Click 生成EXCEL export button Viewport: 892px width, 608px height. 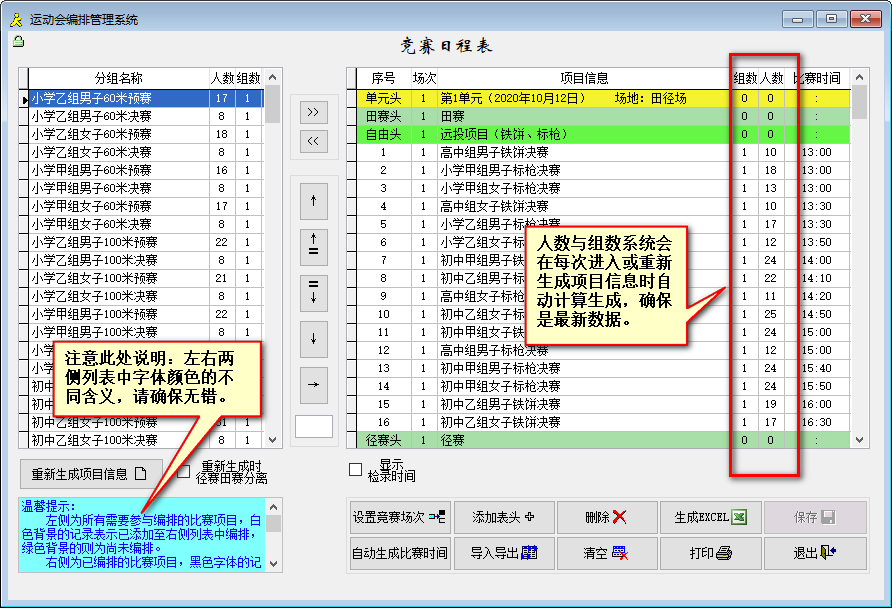click(710, 517)
